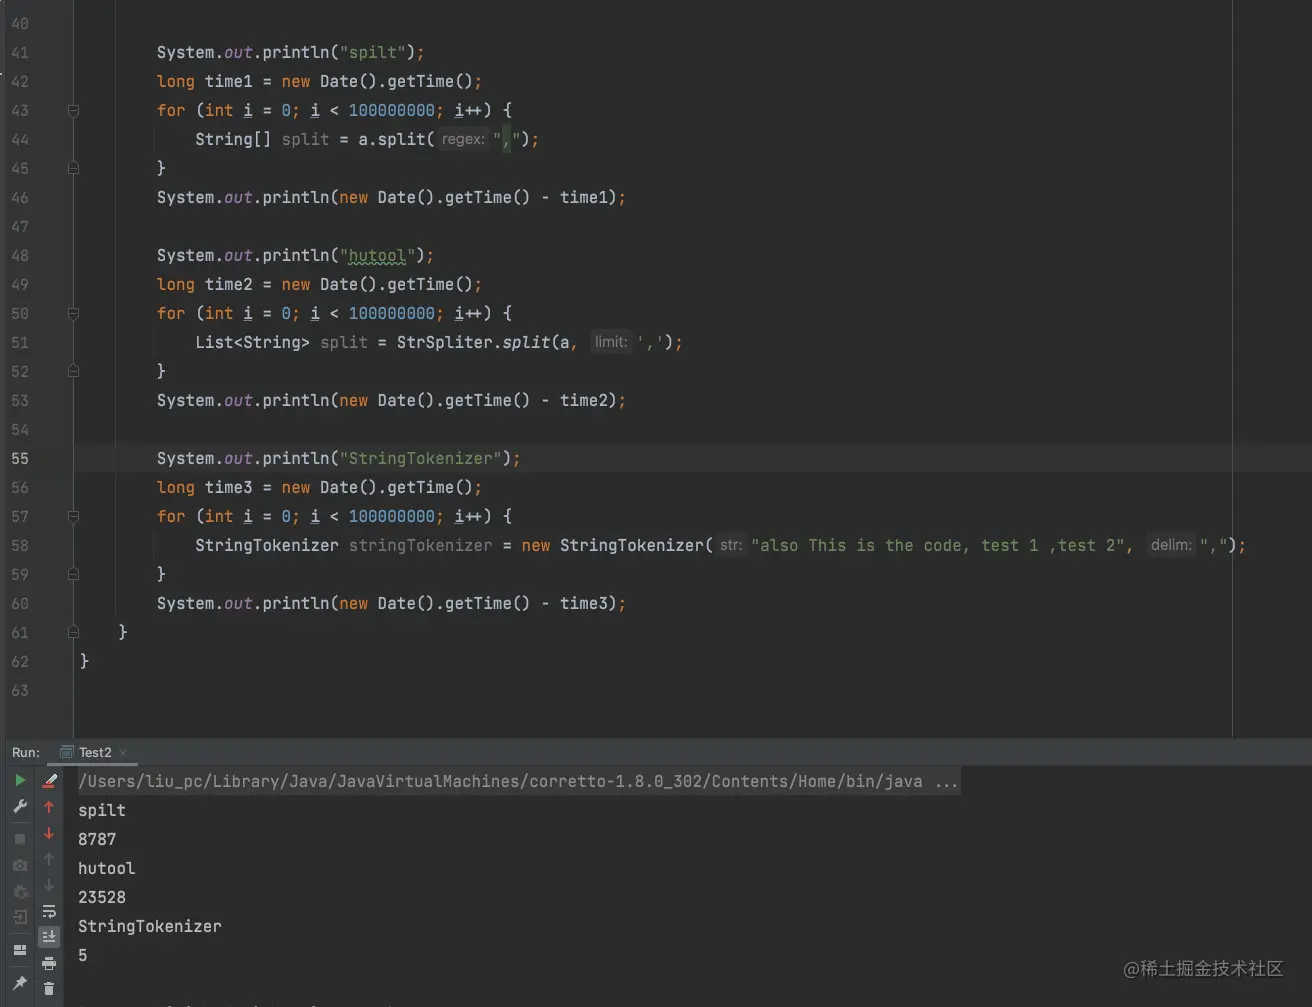Click the gray up arrow in console toolbar
This screenshot has width=1312, height=1007.
point(49,859)
